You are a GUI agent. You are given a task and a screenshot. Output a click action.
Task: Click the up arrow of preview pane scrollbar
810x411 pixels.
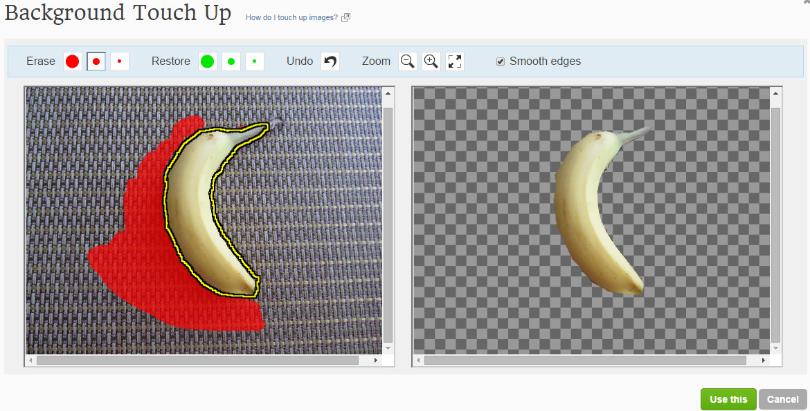tap(775, 93)
